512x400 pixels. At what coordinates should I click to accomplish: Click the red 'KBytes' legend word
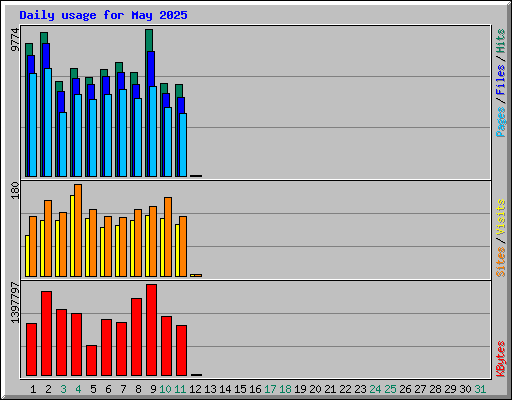500,359
